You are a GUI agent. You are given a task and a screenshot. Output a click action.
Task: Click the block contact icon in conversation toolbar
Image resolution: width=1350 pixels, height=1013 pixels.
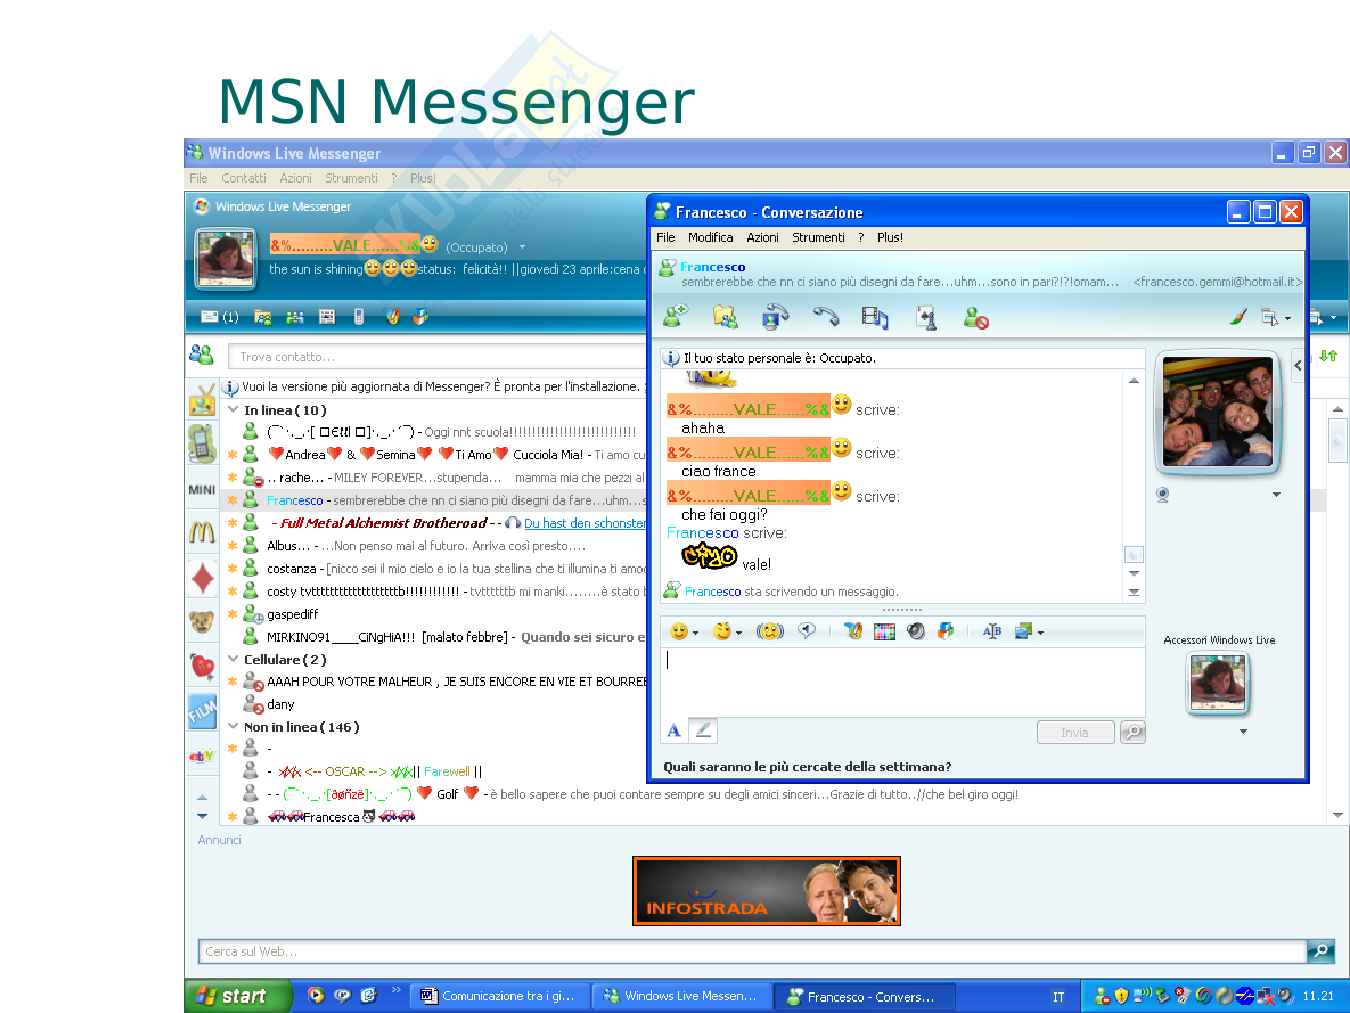975,318
